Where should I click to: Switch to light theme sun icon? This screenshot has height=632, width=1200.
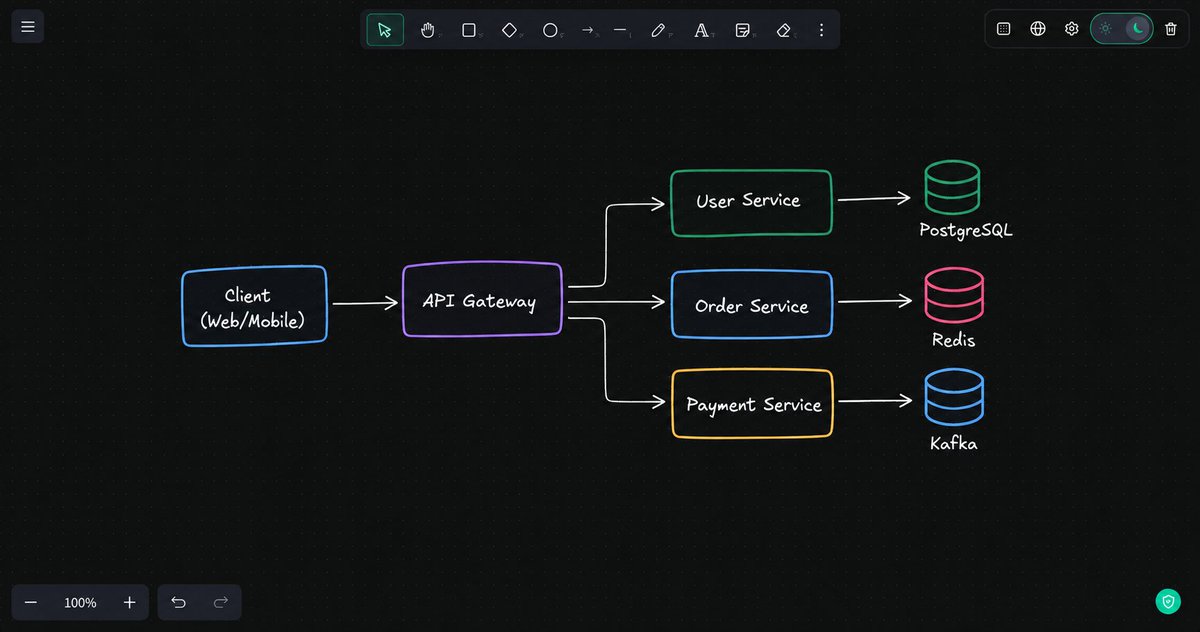[x=1105, y=28]
